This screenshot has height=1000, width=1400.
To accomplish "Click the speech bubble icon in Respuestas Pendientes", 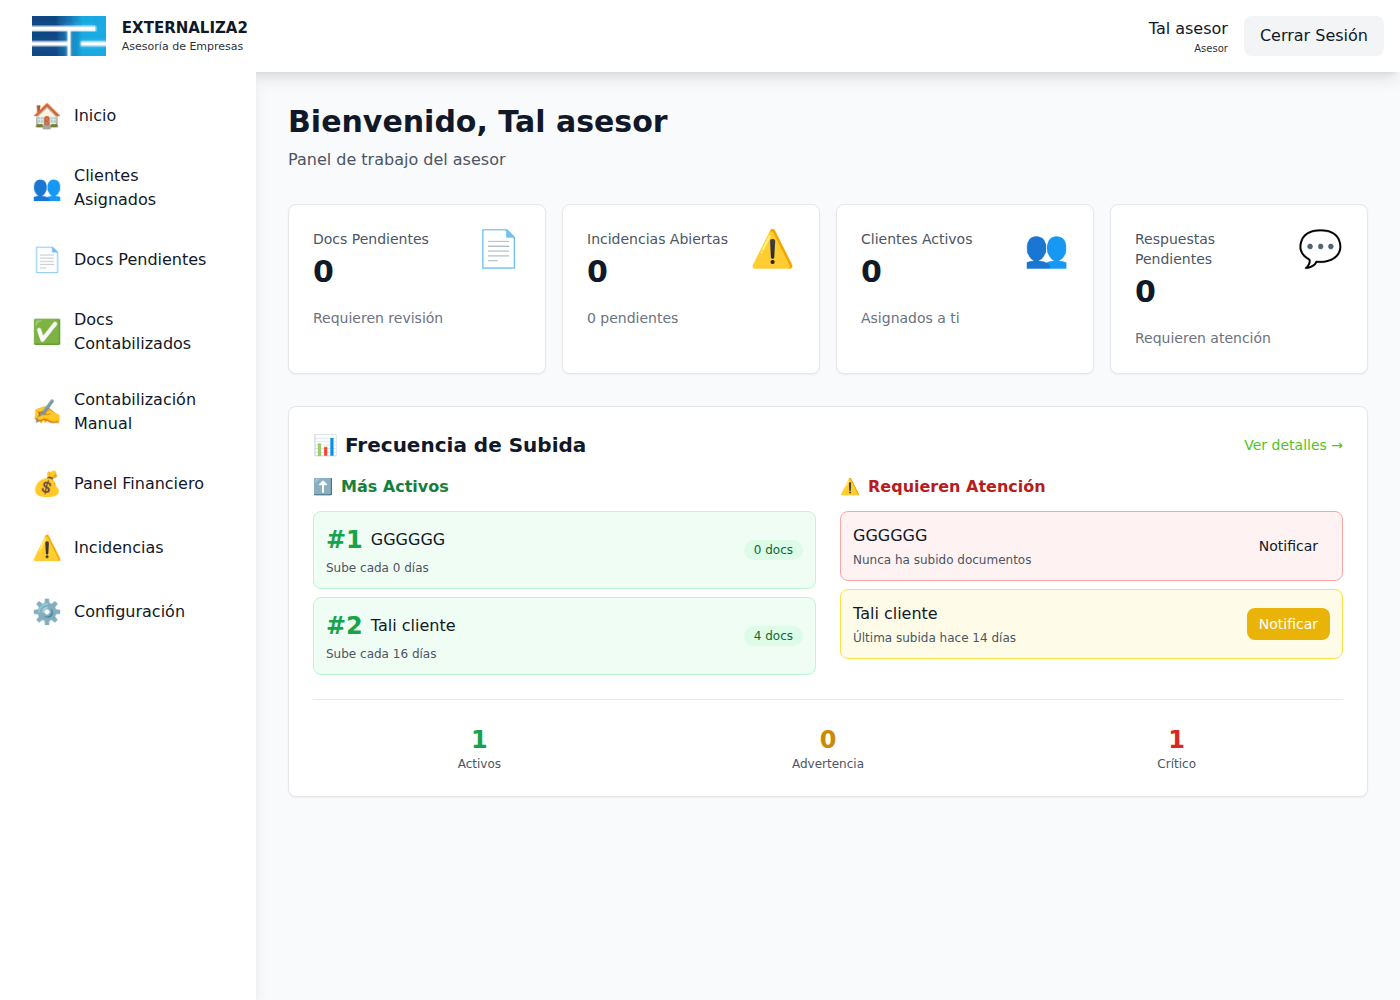I will (1319, 249).
